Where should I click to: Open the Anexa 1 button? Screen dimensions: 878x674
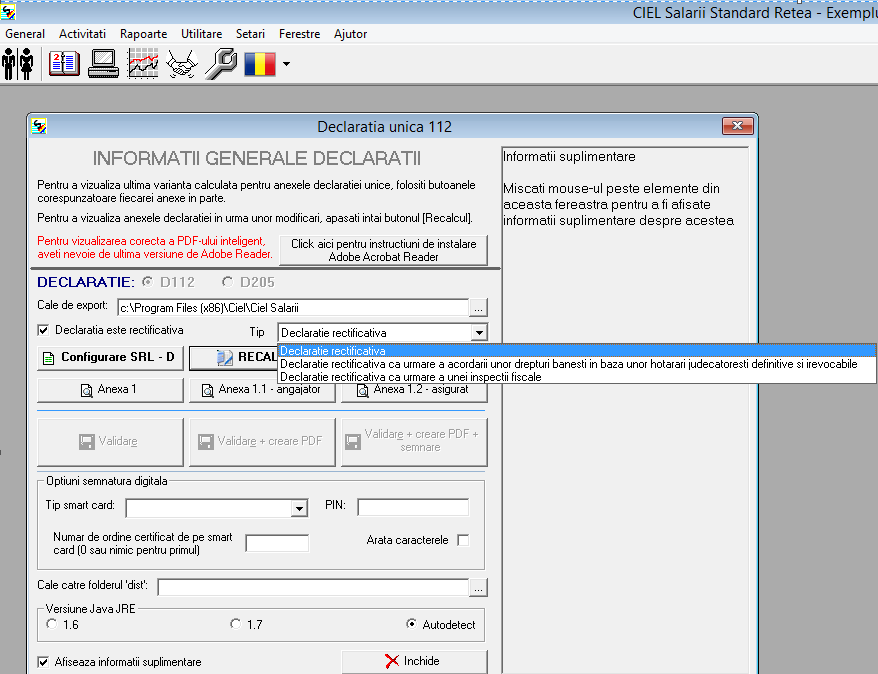110,390
